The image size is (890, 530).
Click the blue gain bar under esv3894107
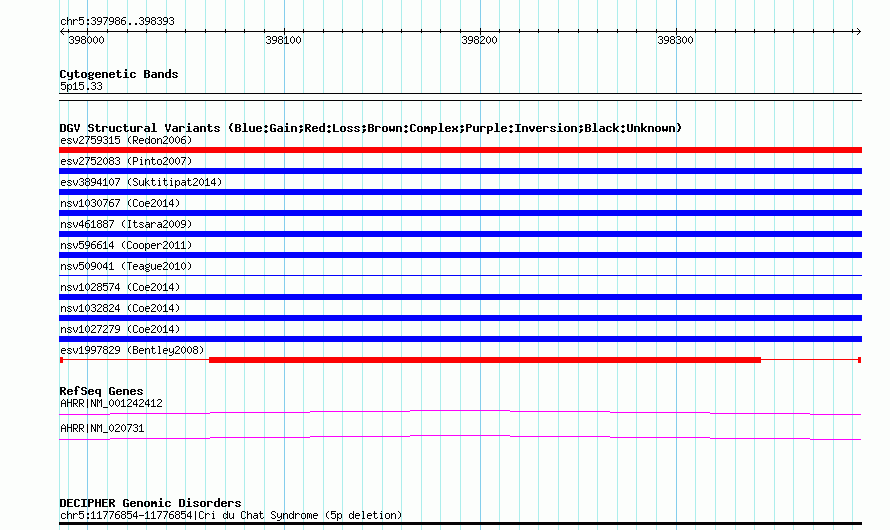click(x=460, y=192)
